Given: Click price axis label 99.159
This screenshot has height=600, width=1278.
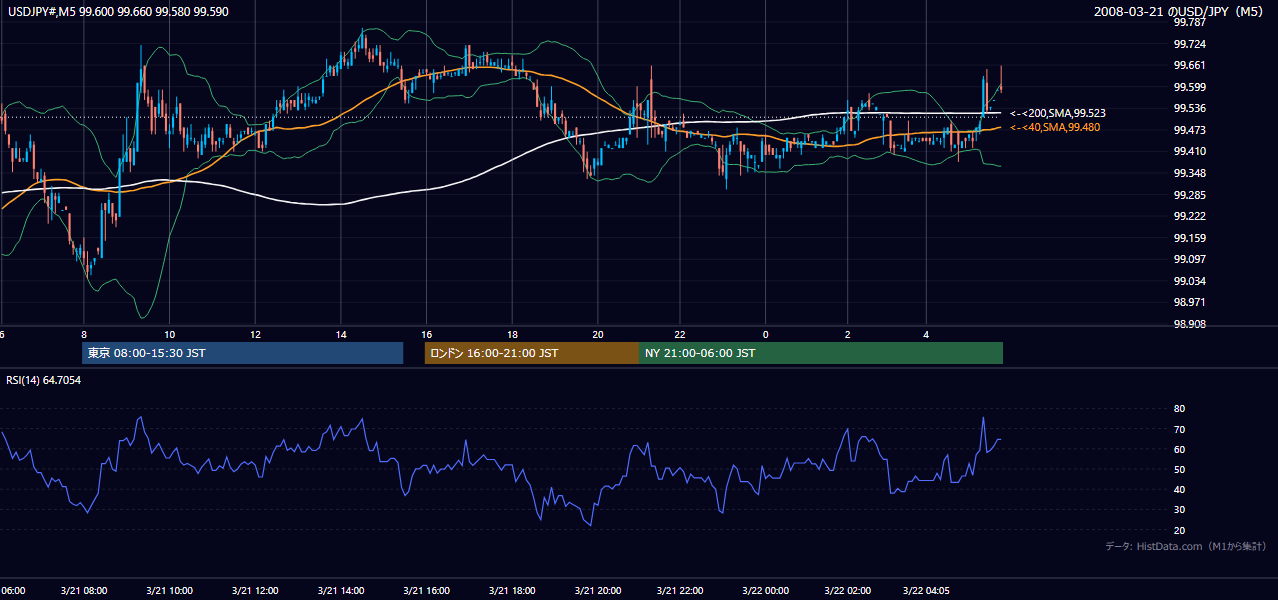Looking at the screenshot, I should tap(1191, 238).
